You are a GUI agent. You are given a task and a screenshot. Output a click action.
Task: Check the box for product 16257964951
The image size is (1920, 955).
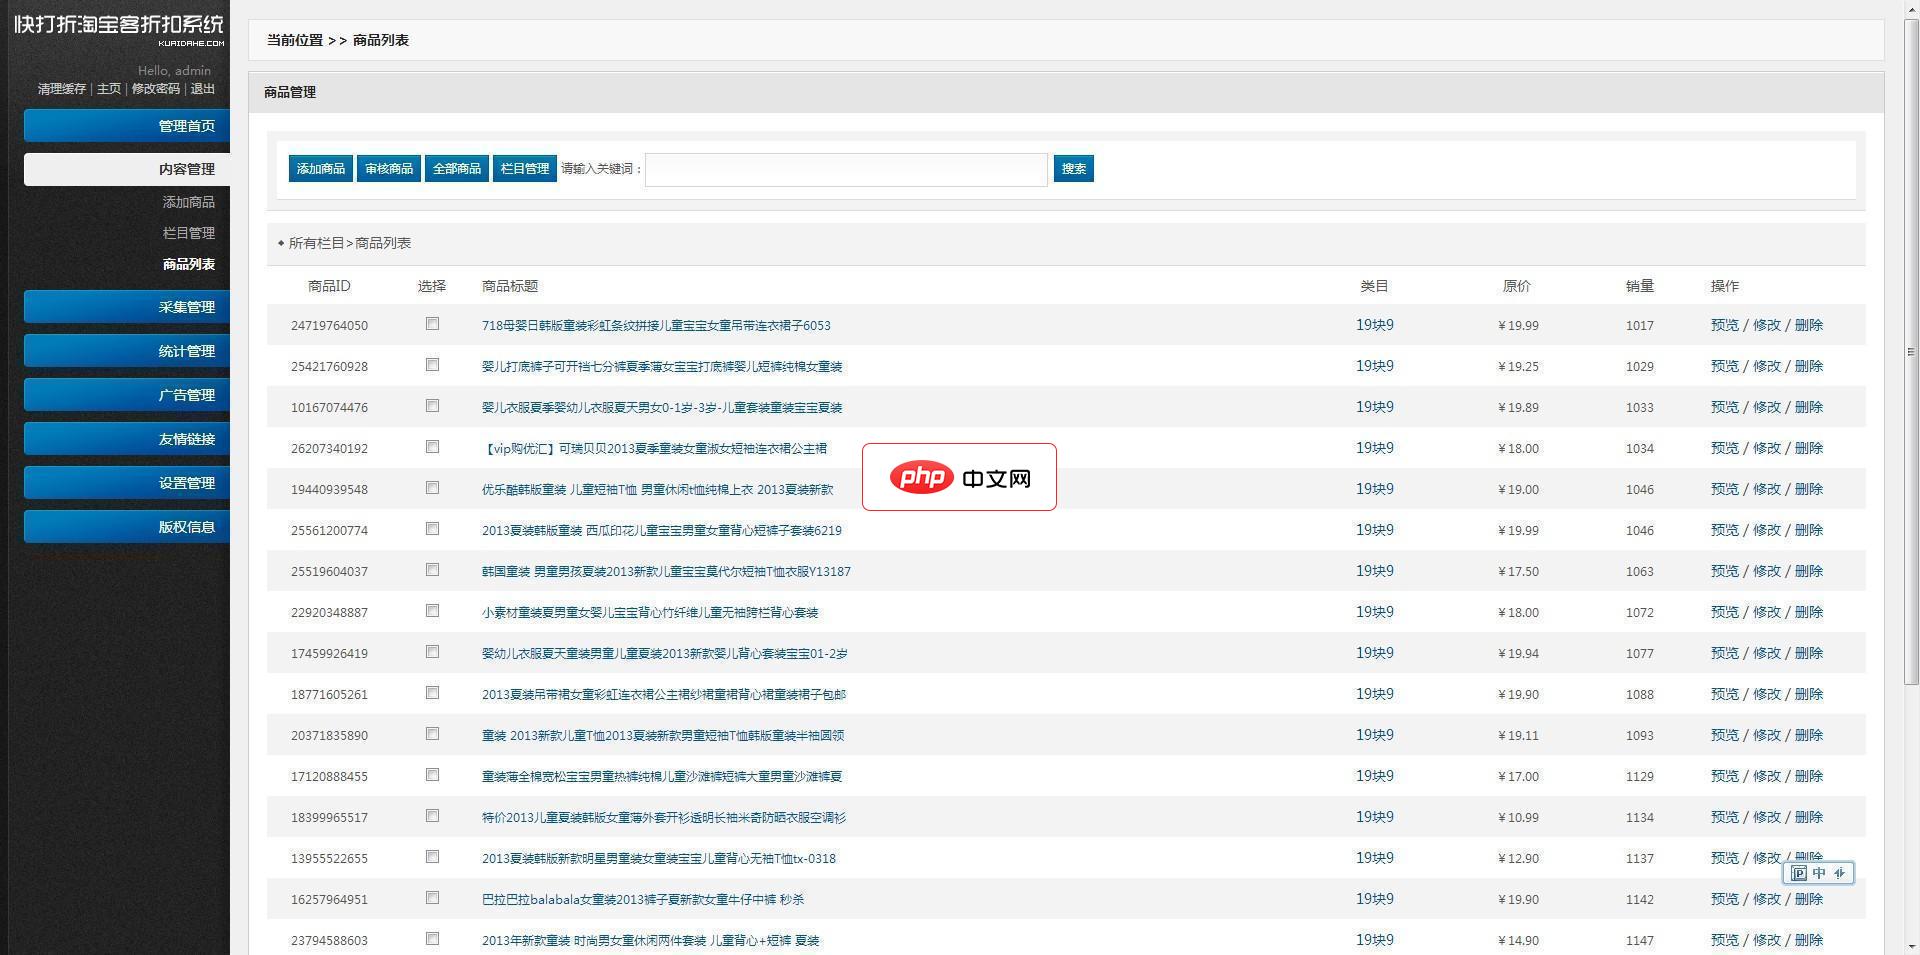click(432, 898)
